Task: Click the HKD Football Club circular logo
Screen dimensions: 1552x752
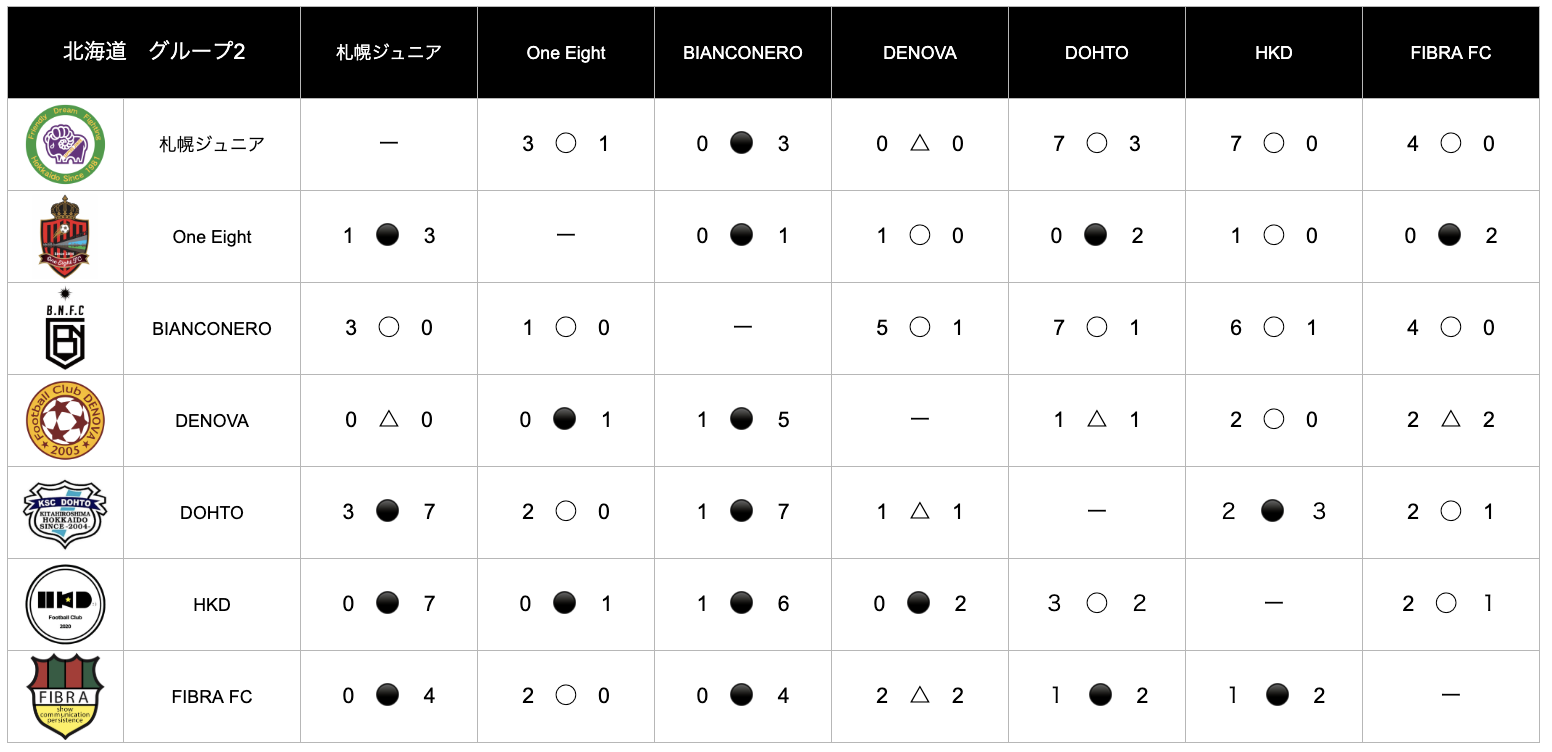Action: pyautogui.click(x=65, y=604)
